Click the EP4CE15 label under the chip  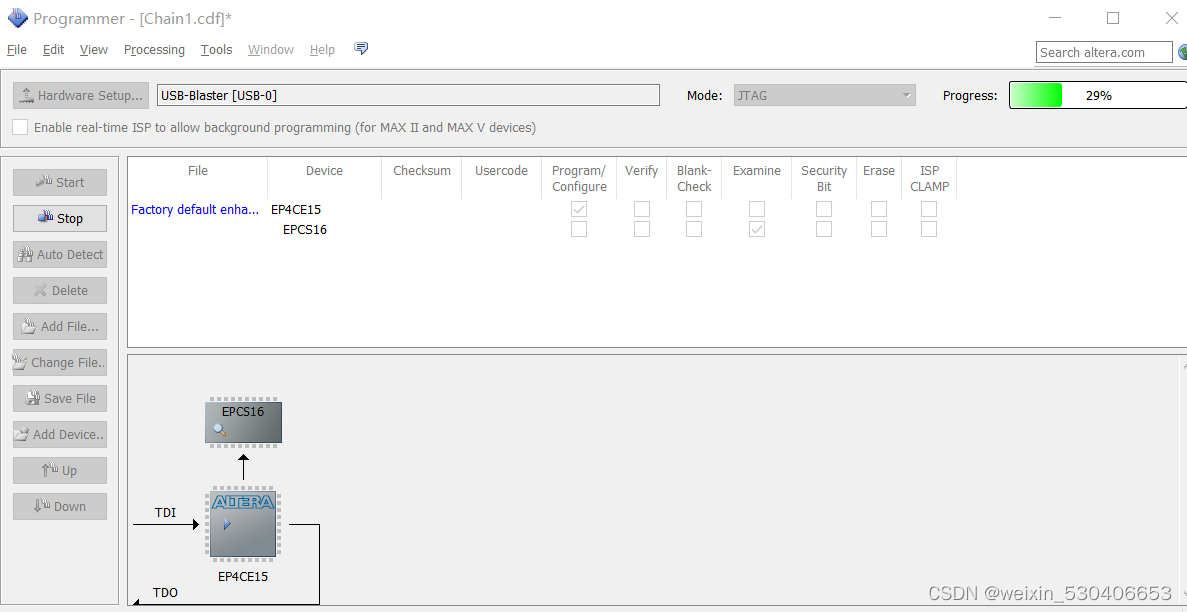(243, 576)
